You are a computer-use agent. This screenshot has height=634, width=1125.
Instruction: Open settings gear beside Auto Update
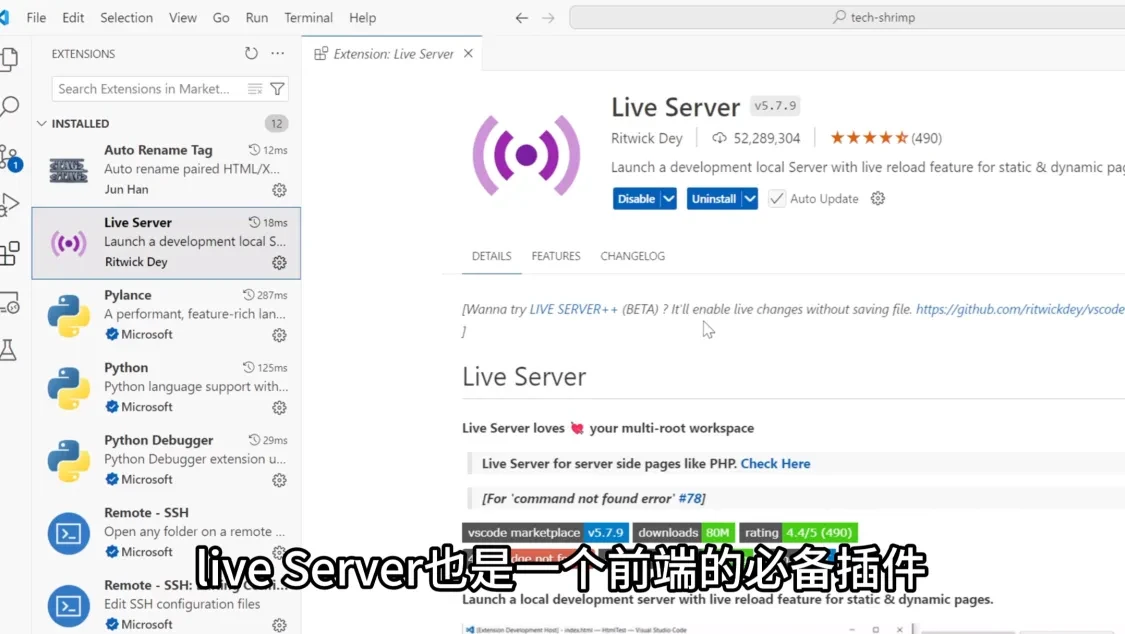pos(877,199)
